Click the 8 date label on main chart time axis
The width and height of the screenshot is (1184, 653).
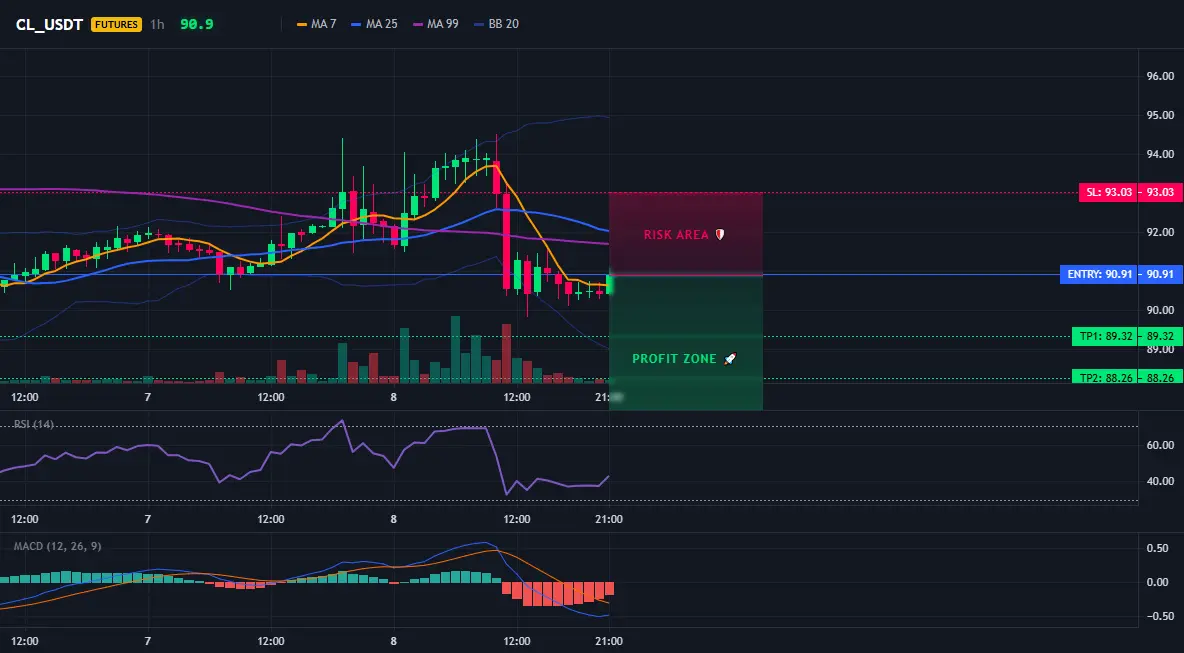(393, 397)
